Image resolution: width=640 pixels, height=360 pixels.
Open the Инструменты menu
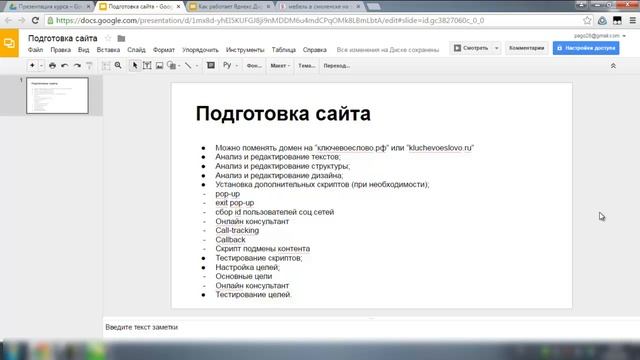coord(245,50)
